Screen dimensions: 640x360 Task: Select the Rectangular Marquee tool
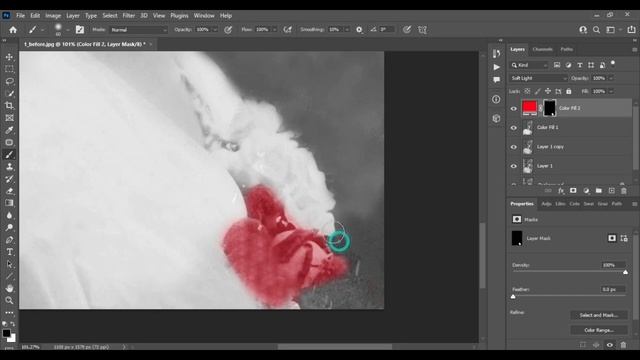[9, 69]
